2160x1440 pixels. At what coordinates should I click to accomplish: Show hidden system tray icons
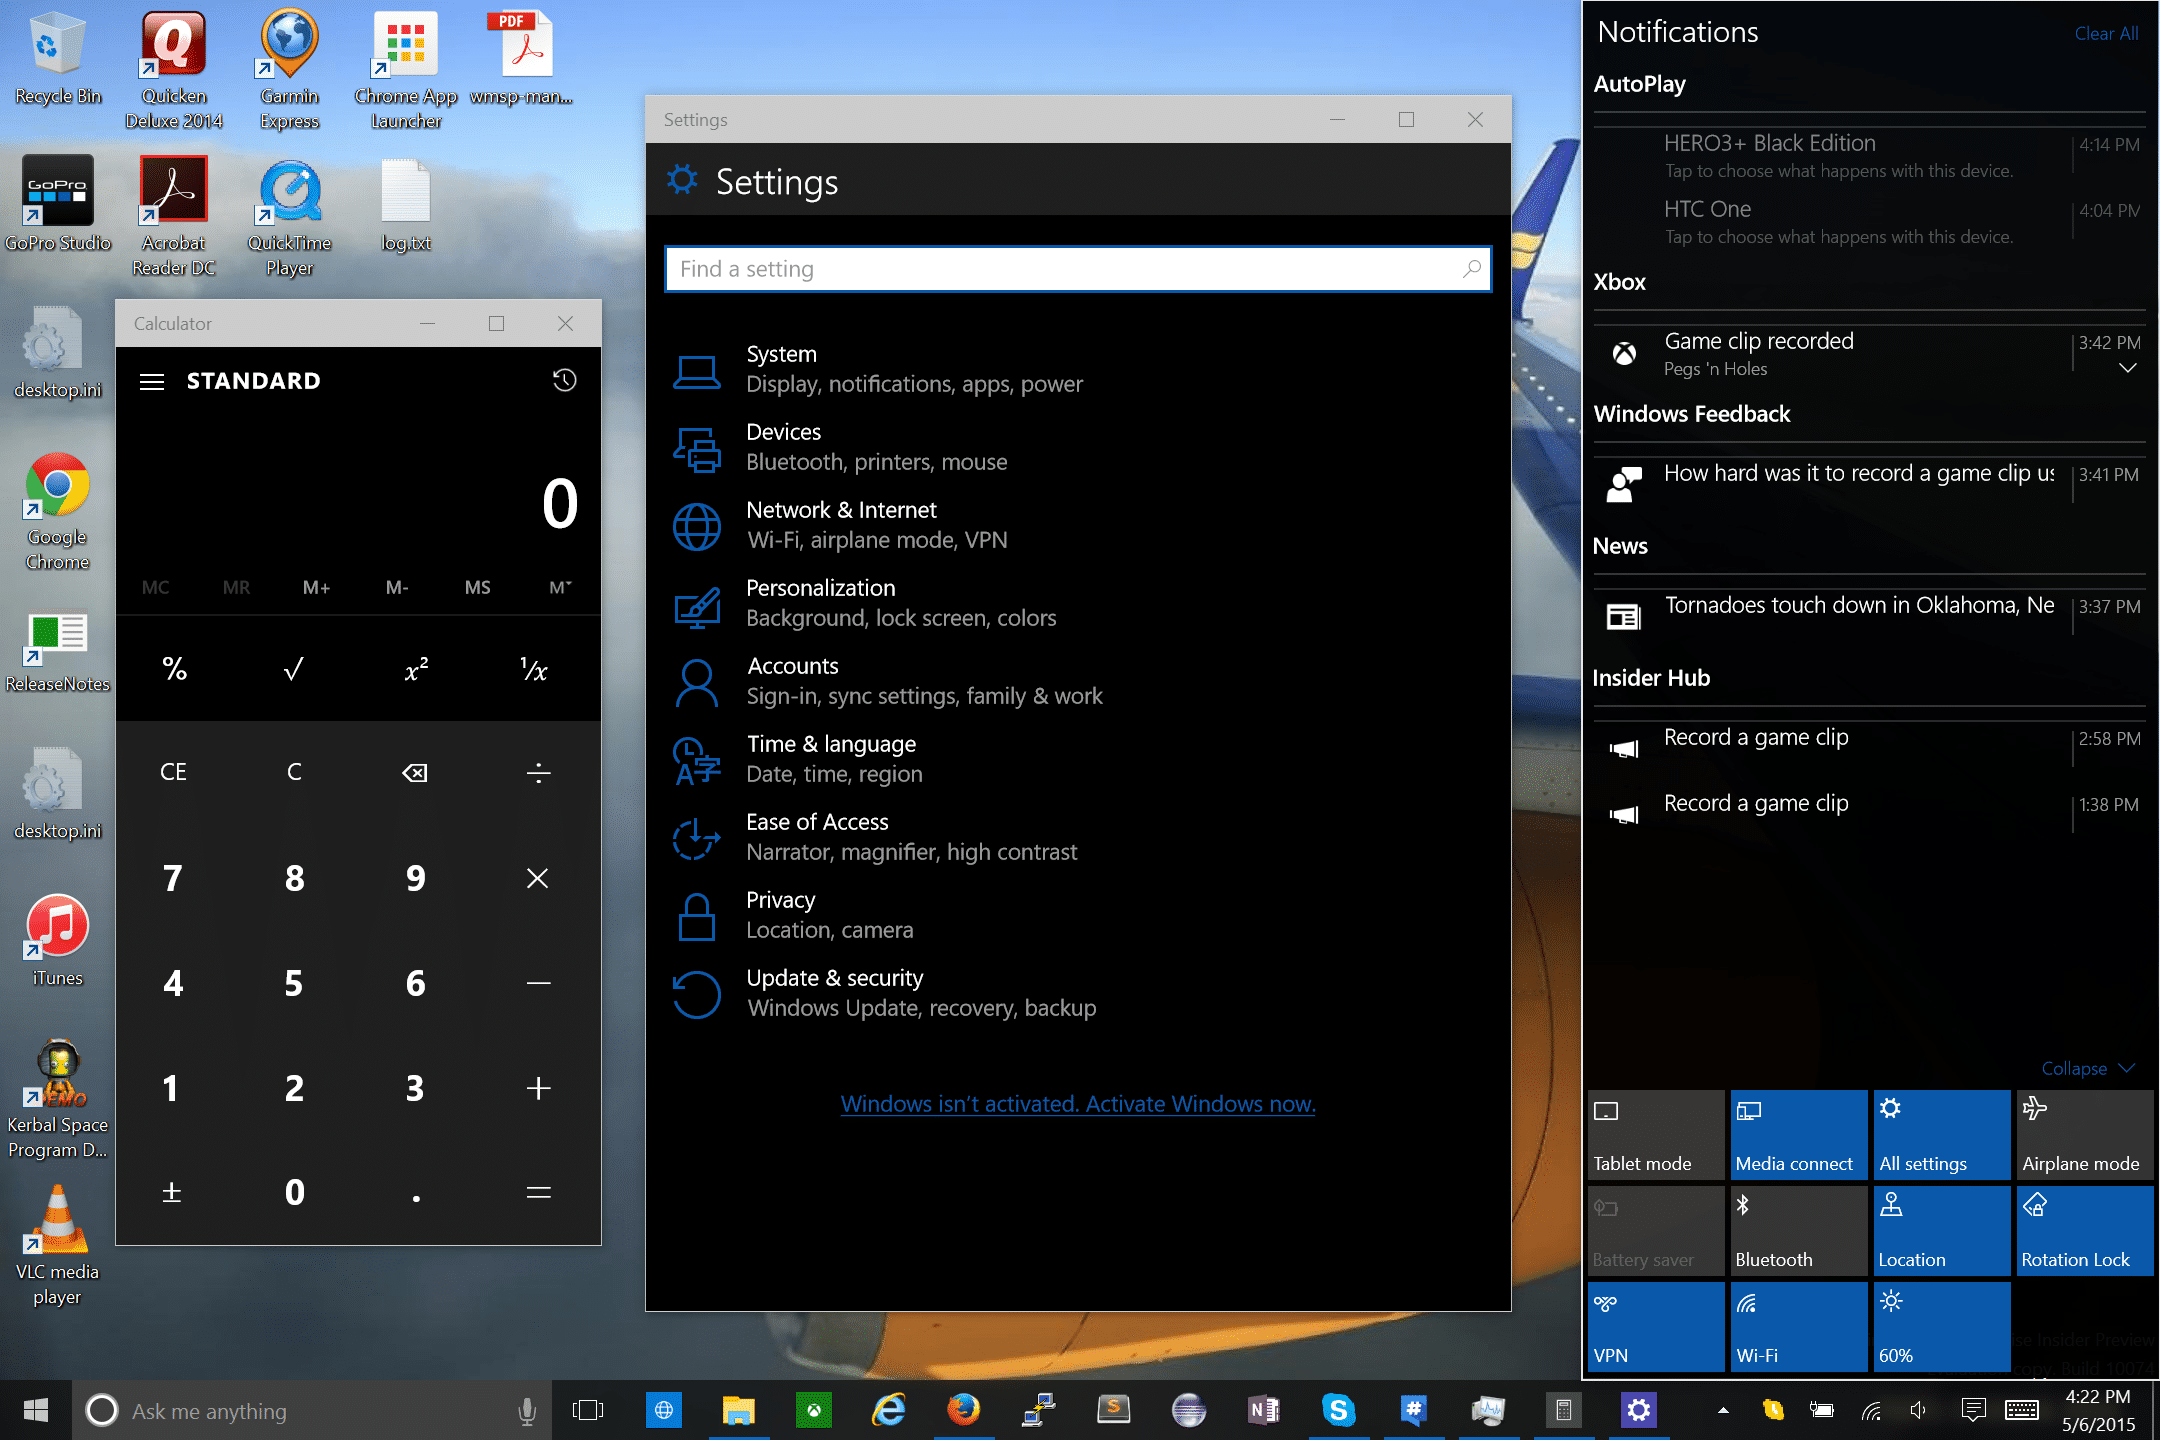coord(1722,1411)
